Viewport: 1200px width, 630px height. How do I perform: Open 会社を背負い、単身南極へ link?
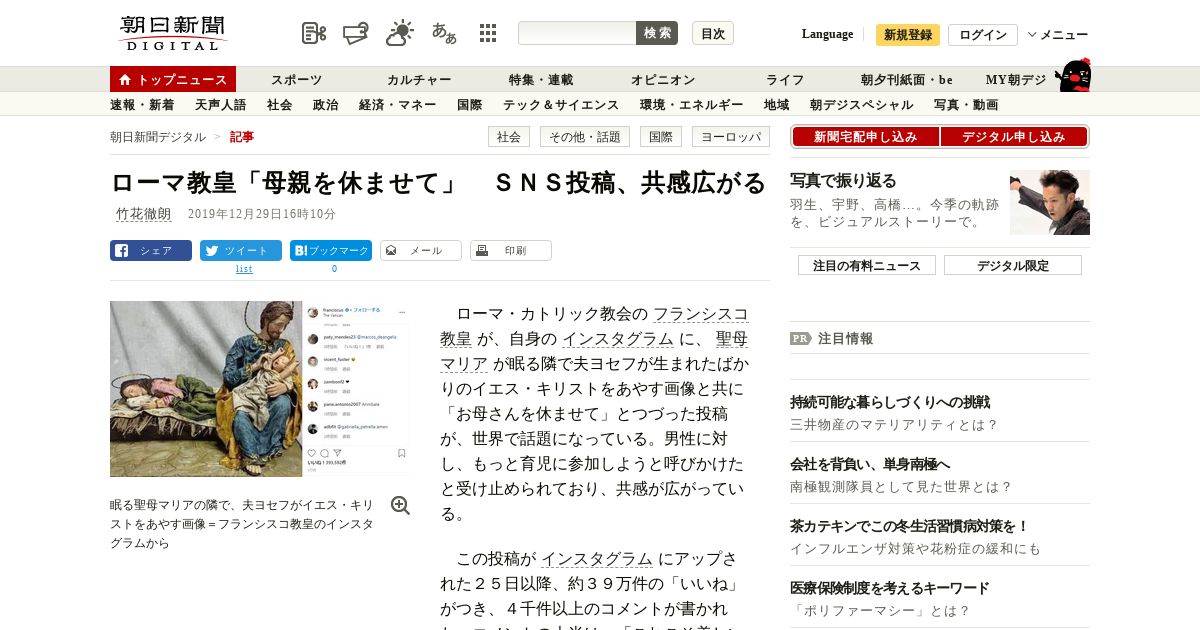tap(870, 464)
